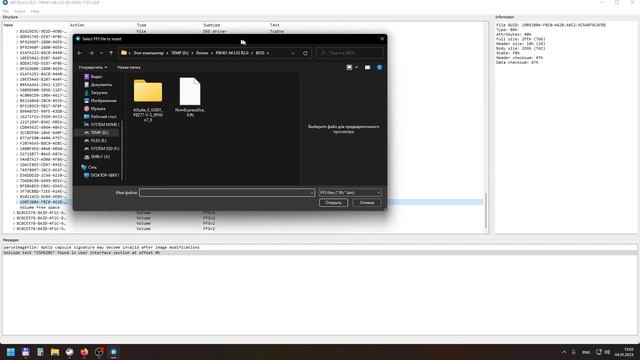Open Action menu in UEFITool window

coord(20,11)
